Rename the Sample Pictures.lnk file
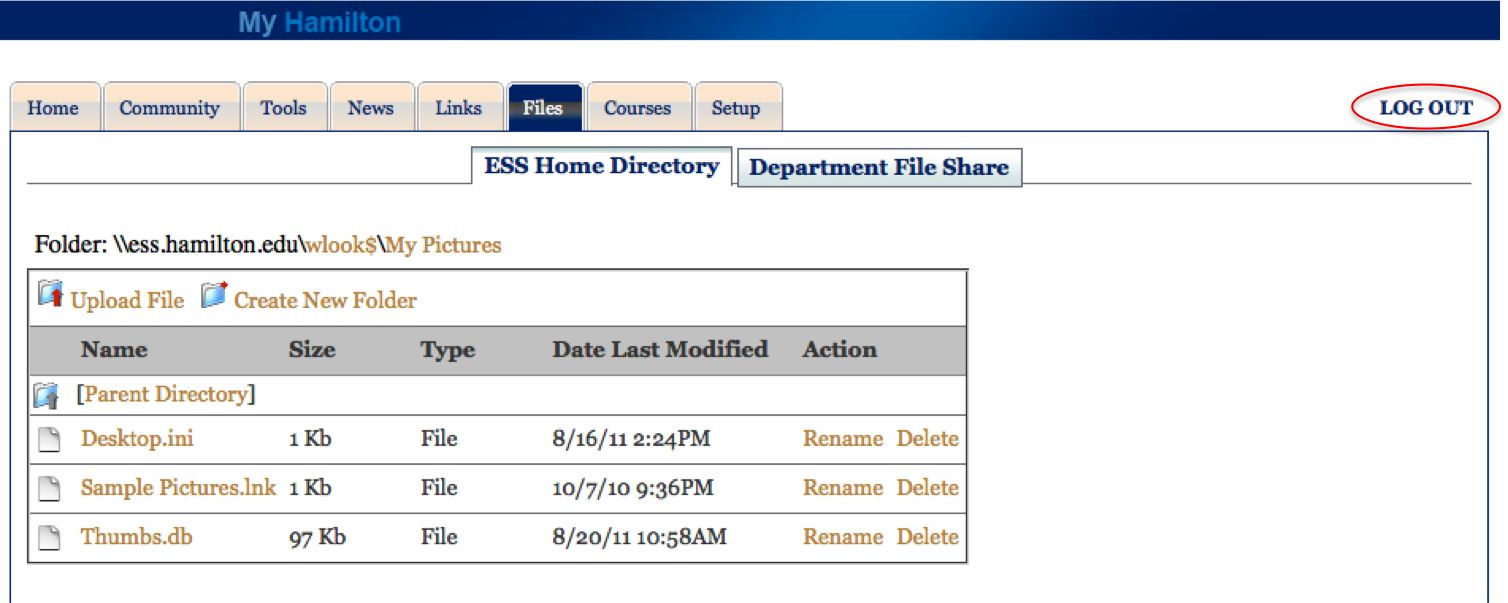 click(x=843, y=488)
